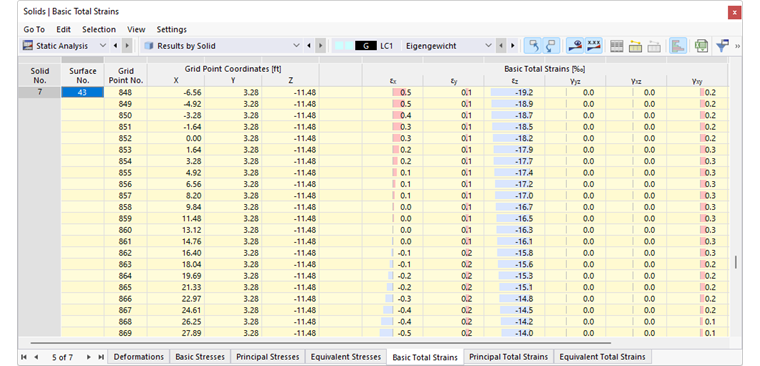Go to next load case arrow

coord(512,46)
